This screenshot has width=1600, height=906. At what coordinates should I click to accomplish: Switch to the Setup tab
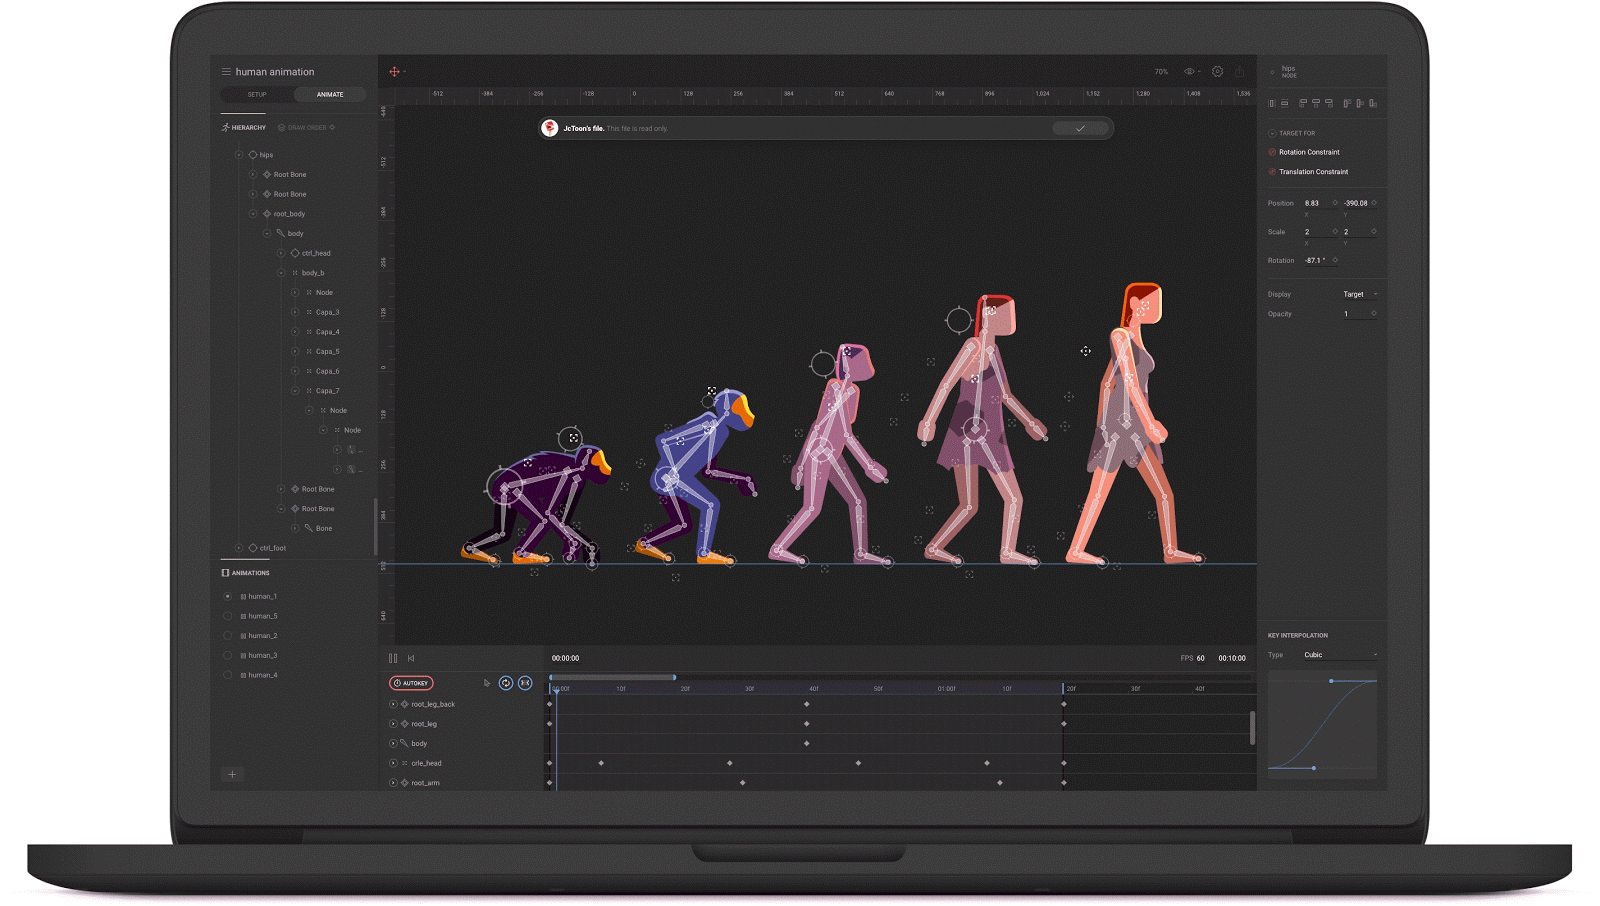[257, 95]
